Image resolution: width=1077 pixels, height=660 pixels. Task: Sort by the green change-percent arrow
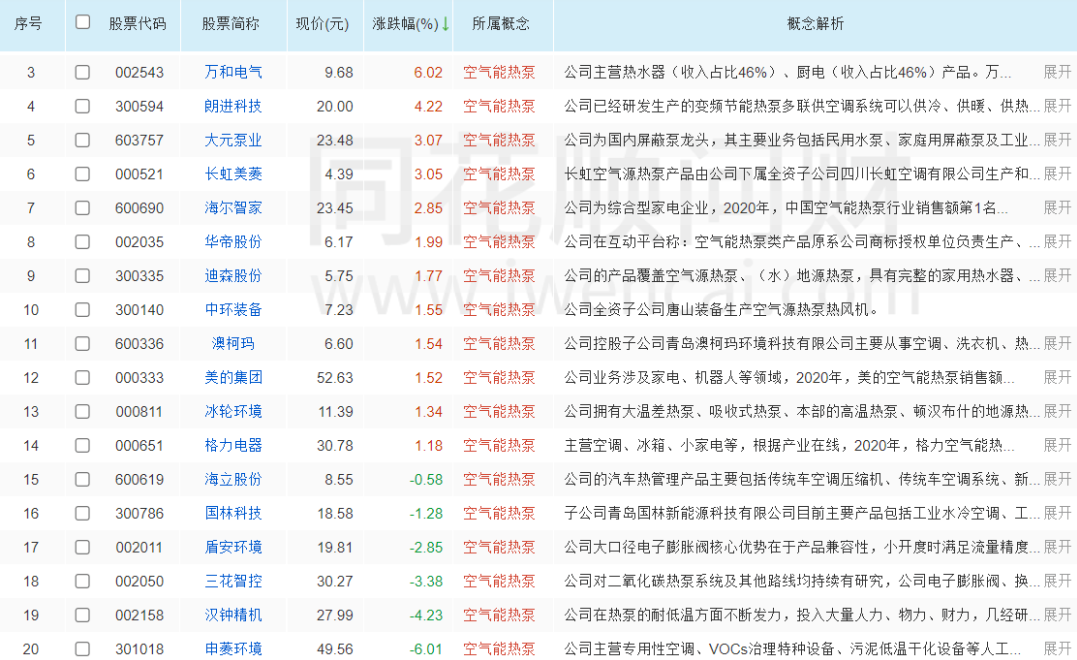(445, 24)
